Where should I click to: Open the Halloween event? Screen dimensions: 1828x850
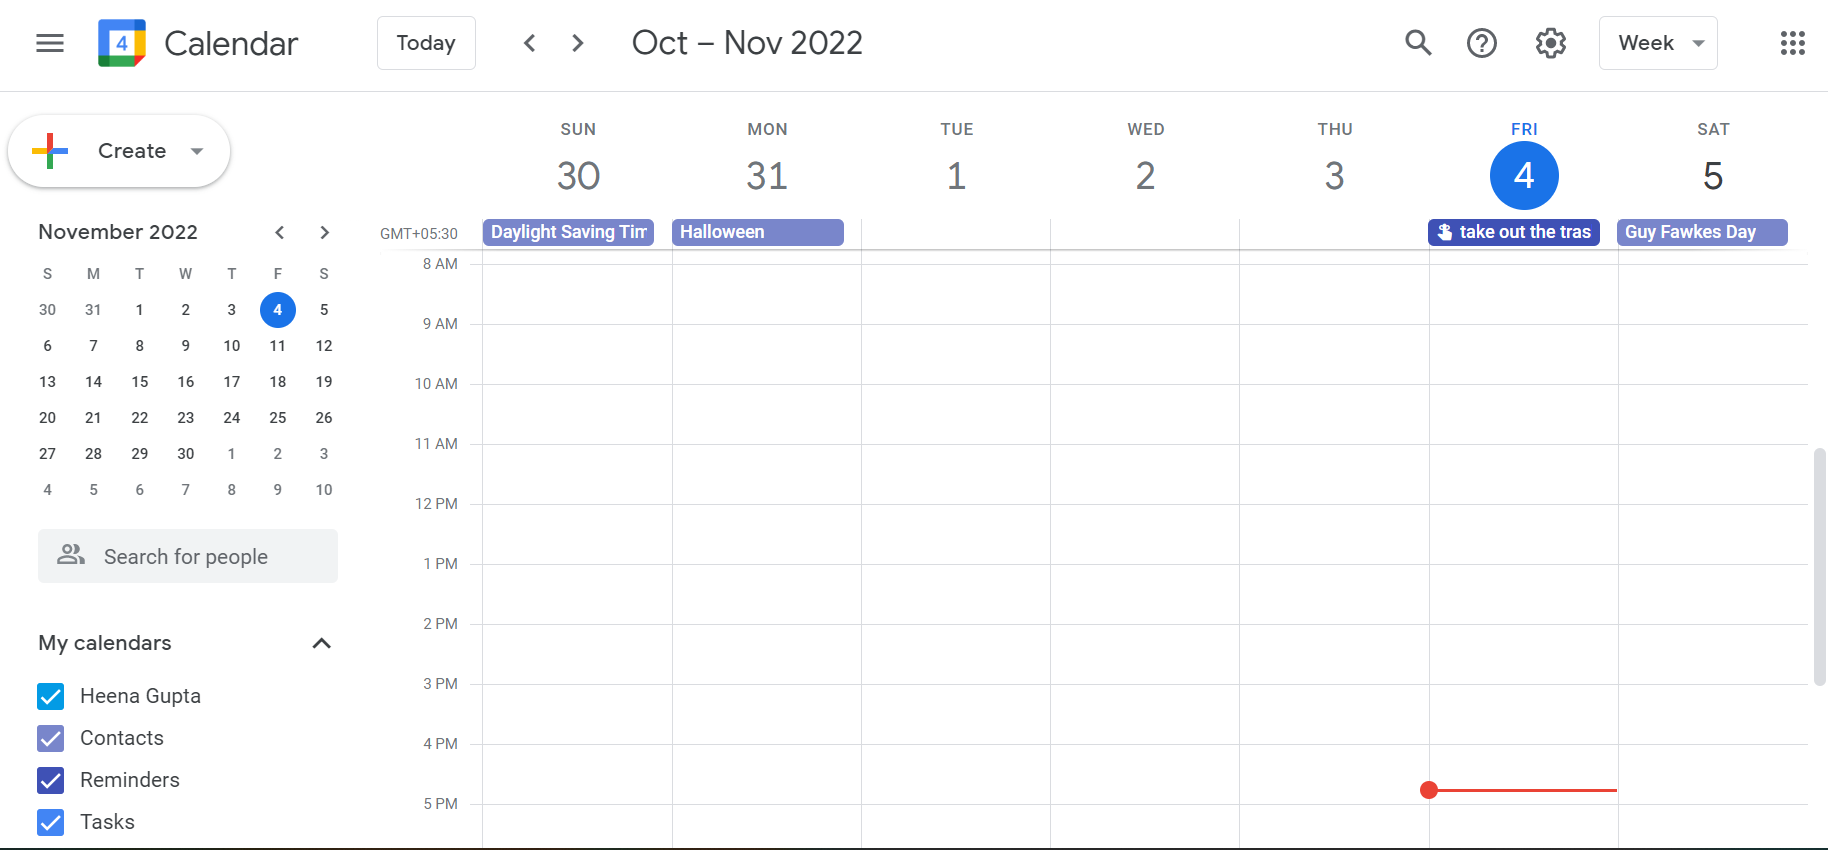757,232
